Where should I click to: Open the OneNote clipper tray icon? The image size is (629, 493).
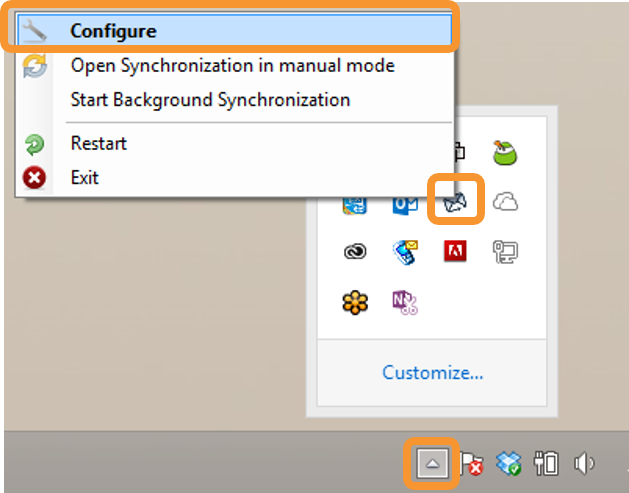pos(405,301)
